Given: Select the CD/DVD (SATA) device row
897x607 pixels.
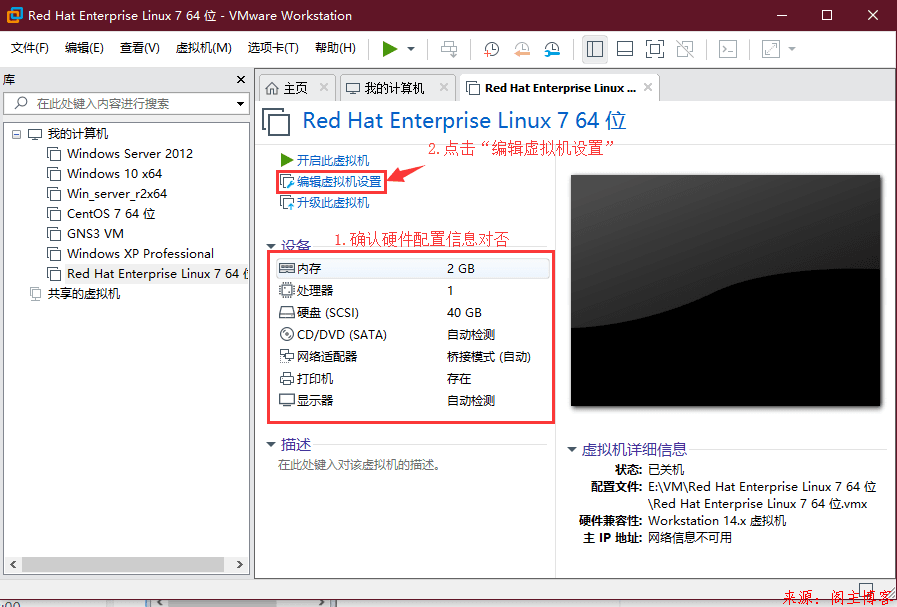Looking at the screenshot, I should [x=413, y=335].
